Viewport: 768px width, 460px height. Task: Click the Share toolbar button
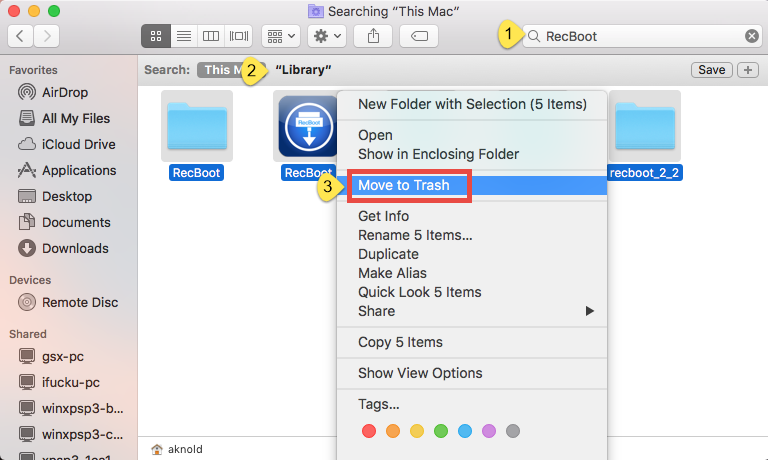[373, 36]
